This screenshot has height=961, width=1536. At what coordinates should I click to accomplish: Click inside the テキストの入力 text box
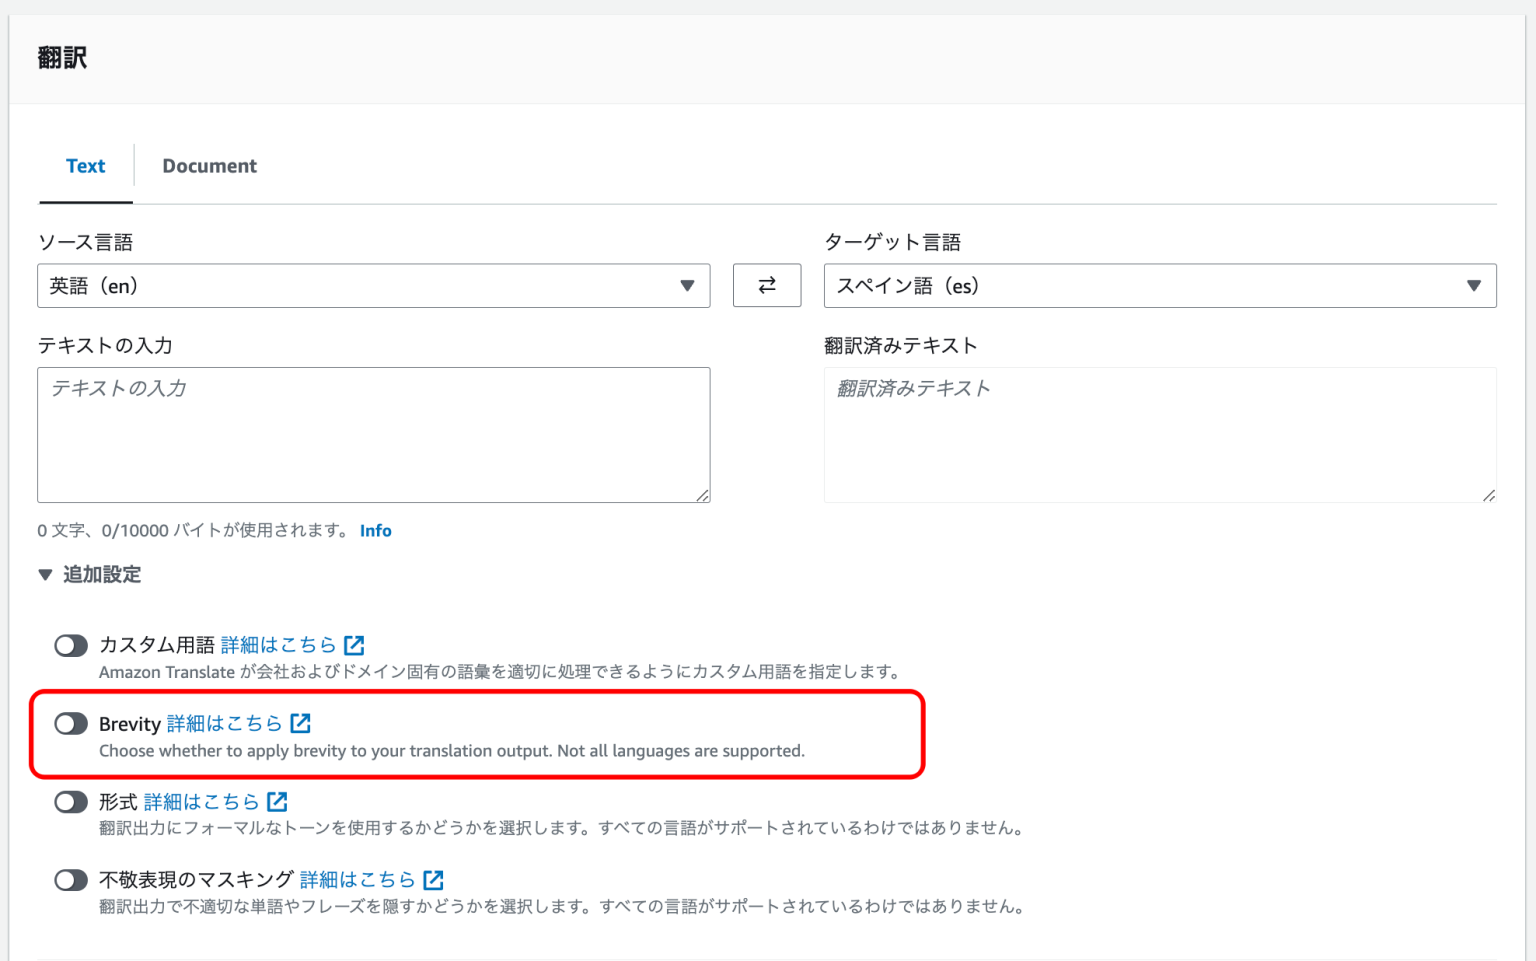coord(373,435)
